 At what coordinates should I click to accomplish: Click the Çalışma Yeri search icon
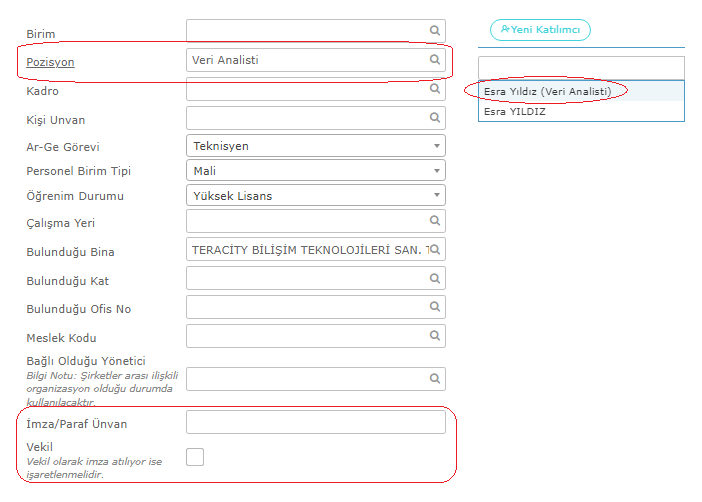pyautogui.click(x=435, y=221)
